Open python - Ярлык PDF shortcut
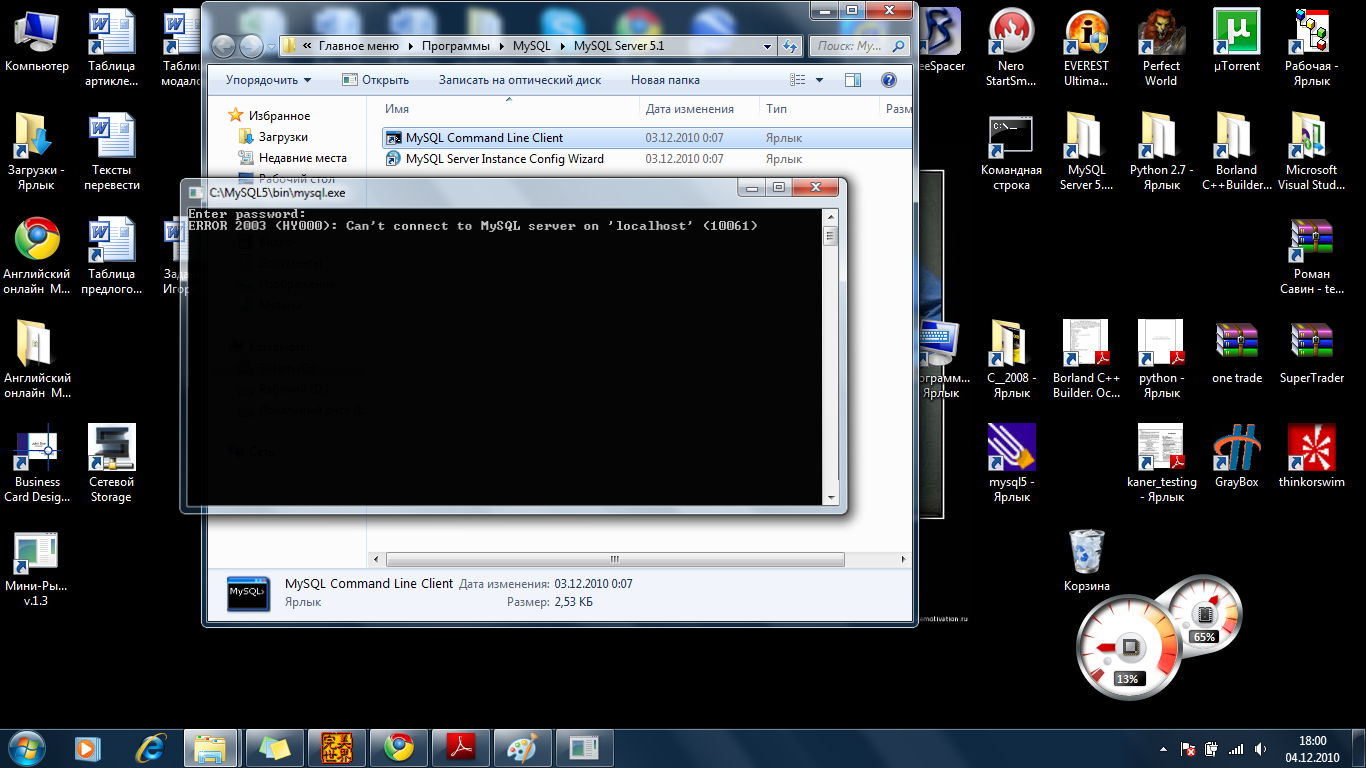Viewport: 1366px width, 768px height. [x=1161, y=359]
